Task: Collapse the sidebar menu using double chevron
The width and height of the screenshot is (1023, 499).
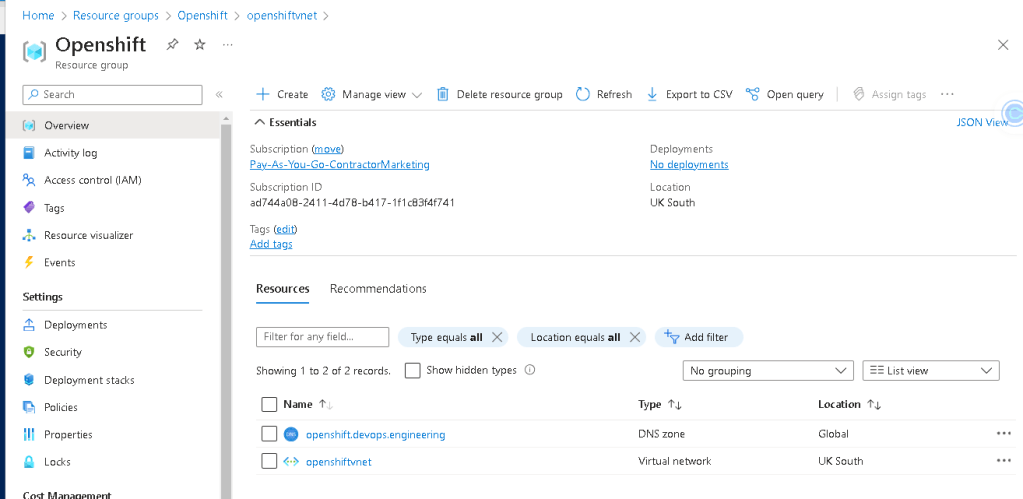Action: coord(219,95)
